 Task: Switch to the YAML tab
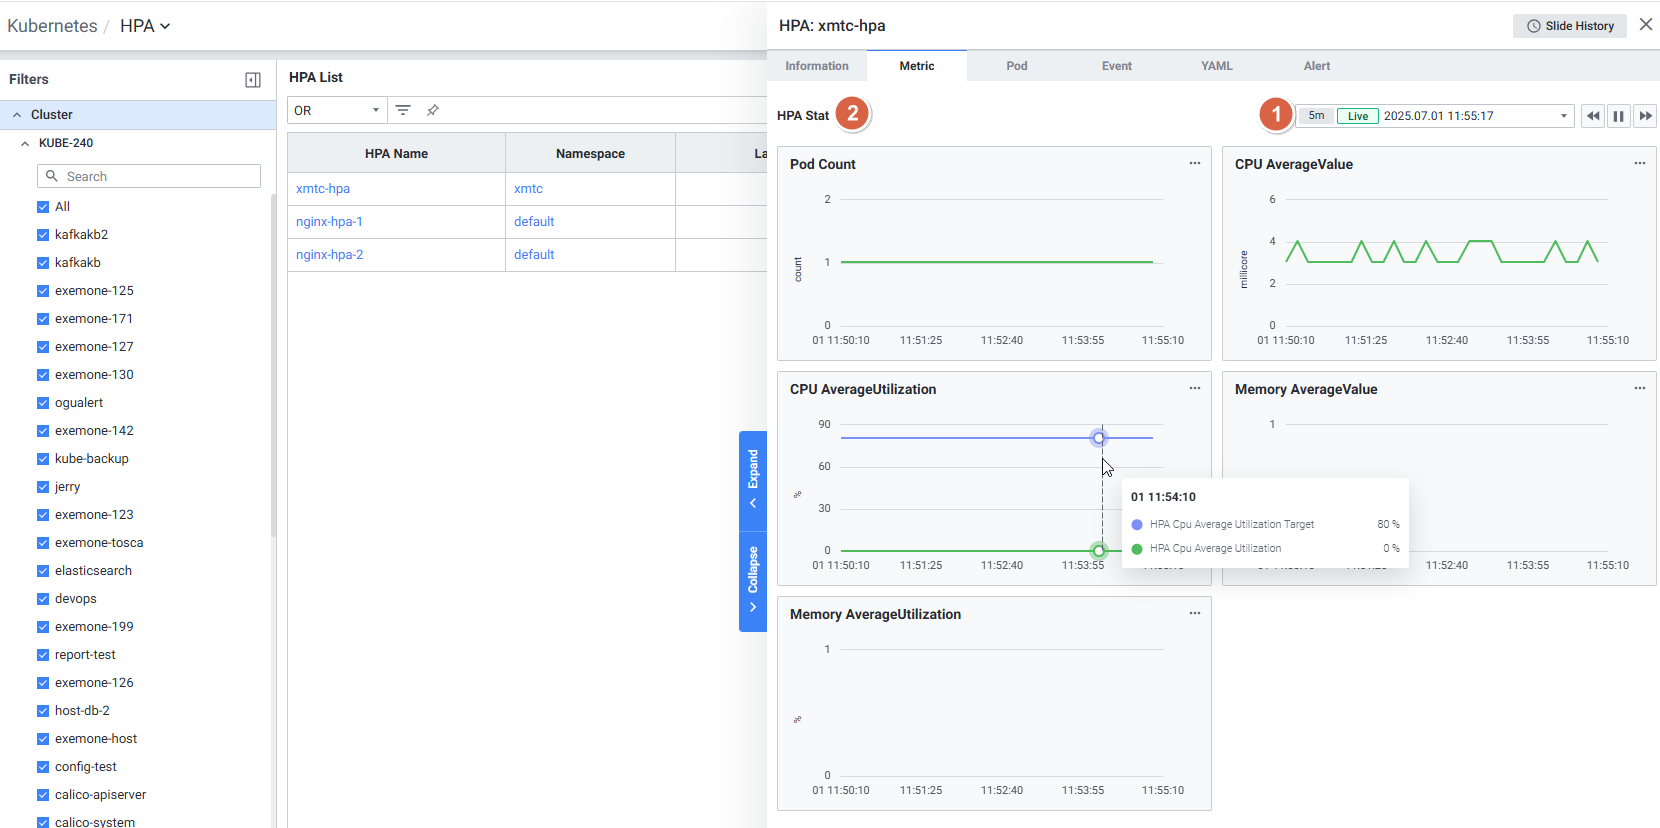[x=1216, y=66]
